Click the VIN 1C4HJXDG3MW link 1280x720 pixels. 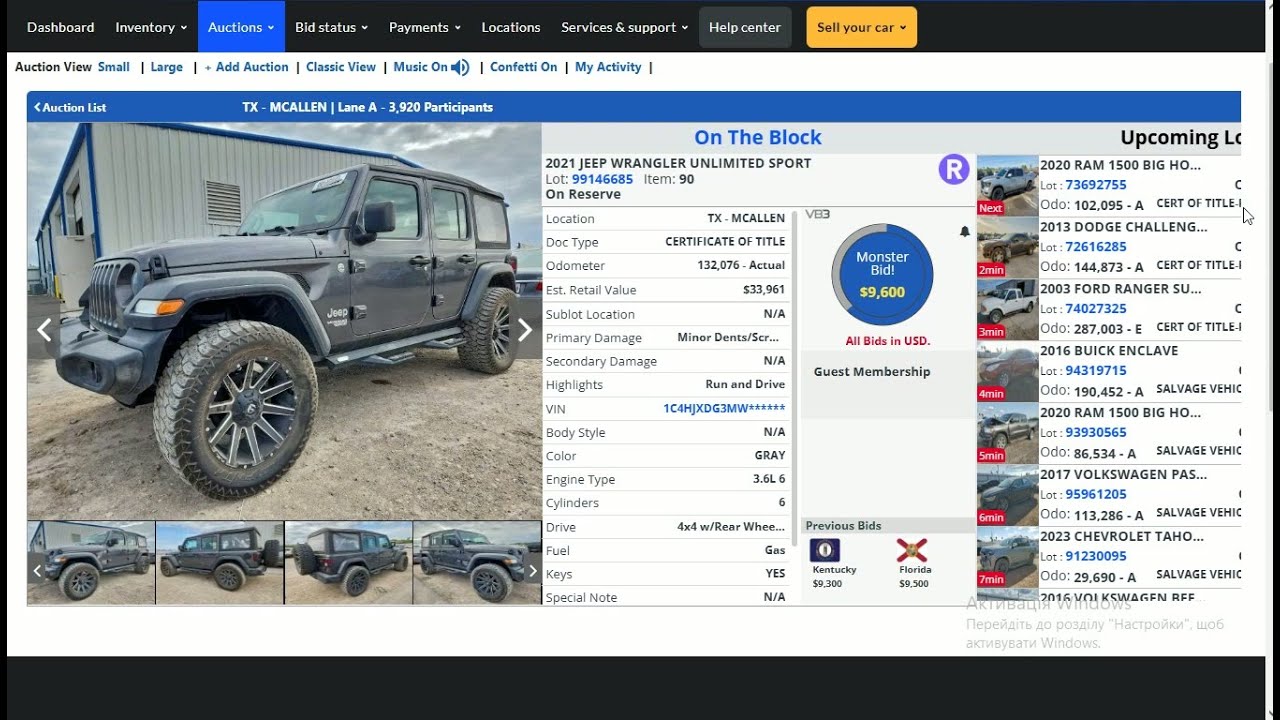(x=724, y=408)
